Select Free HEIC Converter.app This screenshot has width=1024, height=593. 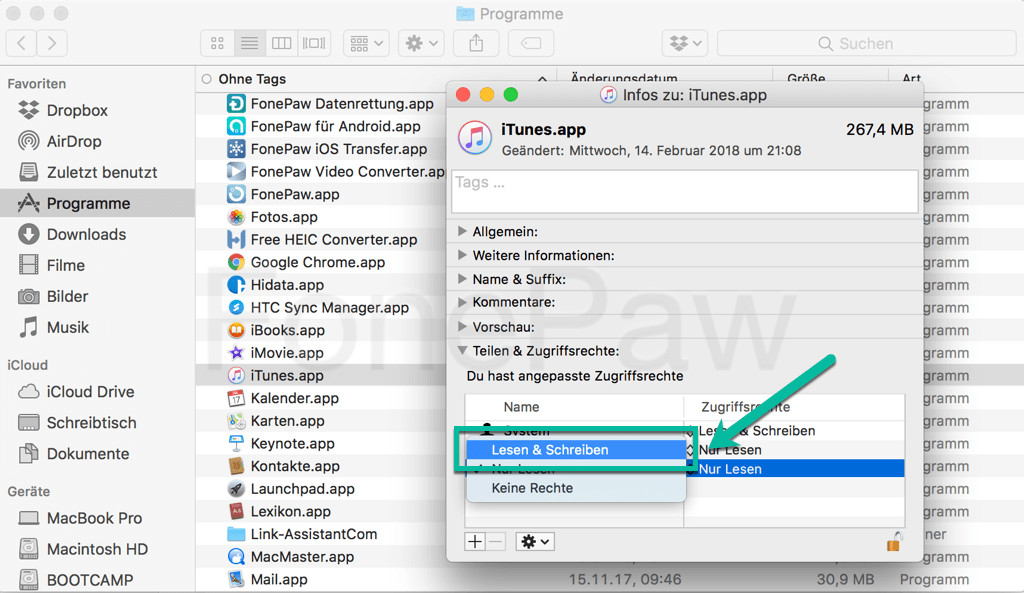click(333, 240)
